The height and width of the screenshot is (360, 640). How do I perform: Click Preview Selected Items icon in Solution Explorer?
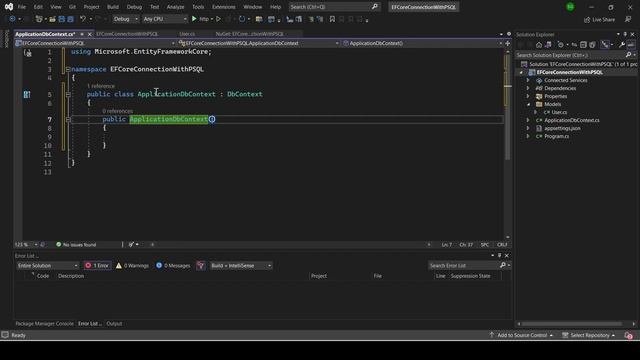coord(631,44)
